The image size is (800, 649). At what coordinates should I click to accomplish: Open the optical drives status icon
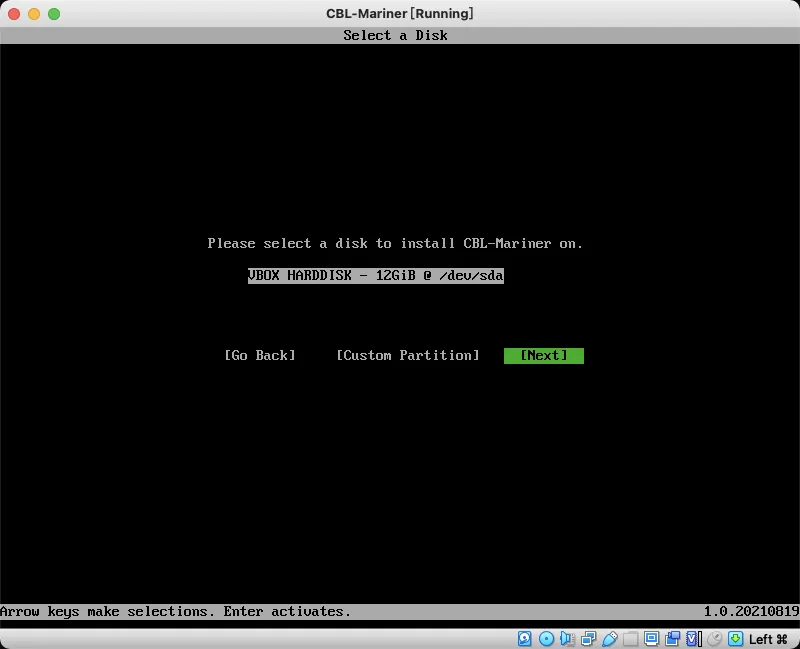click(x=546, y=638)
